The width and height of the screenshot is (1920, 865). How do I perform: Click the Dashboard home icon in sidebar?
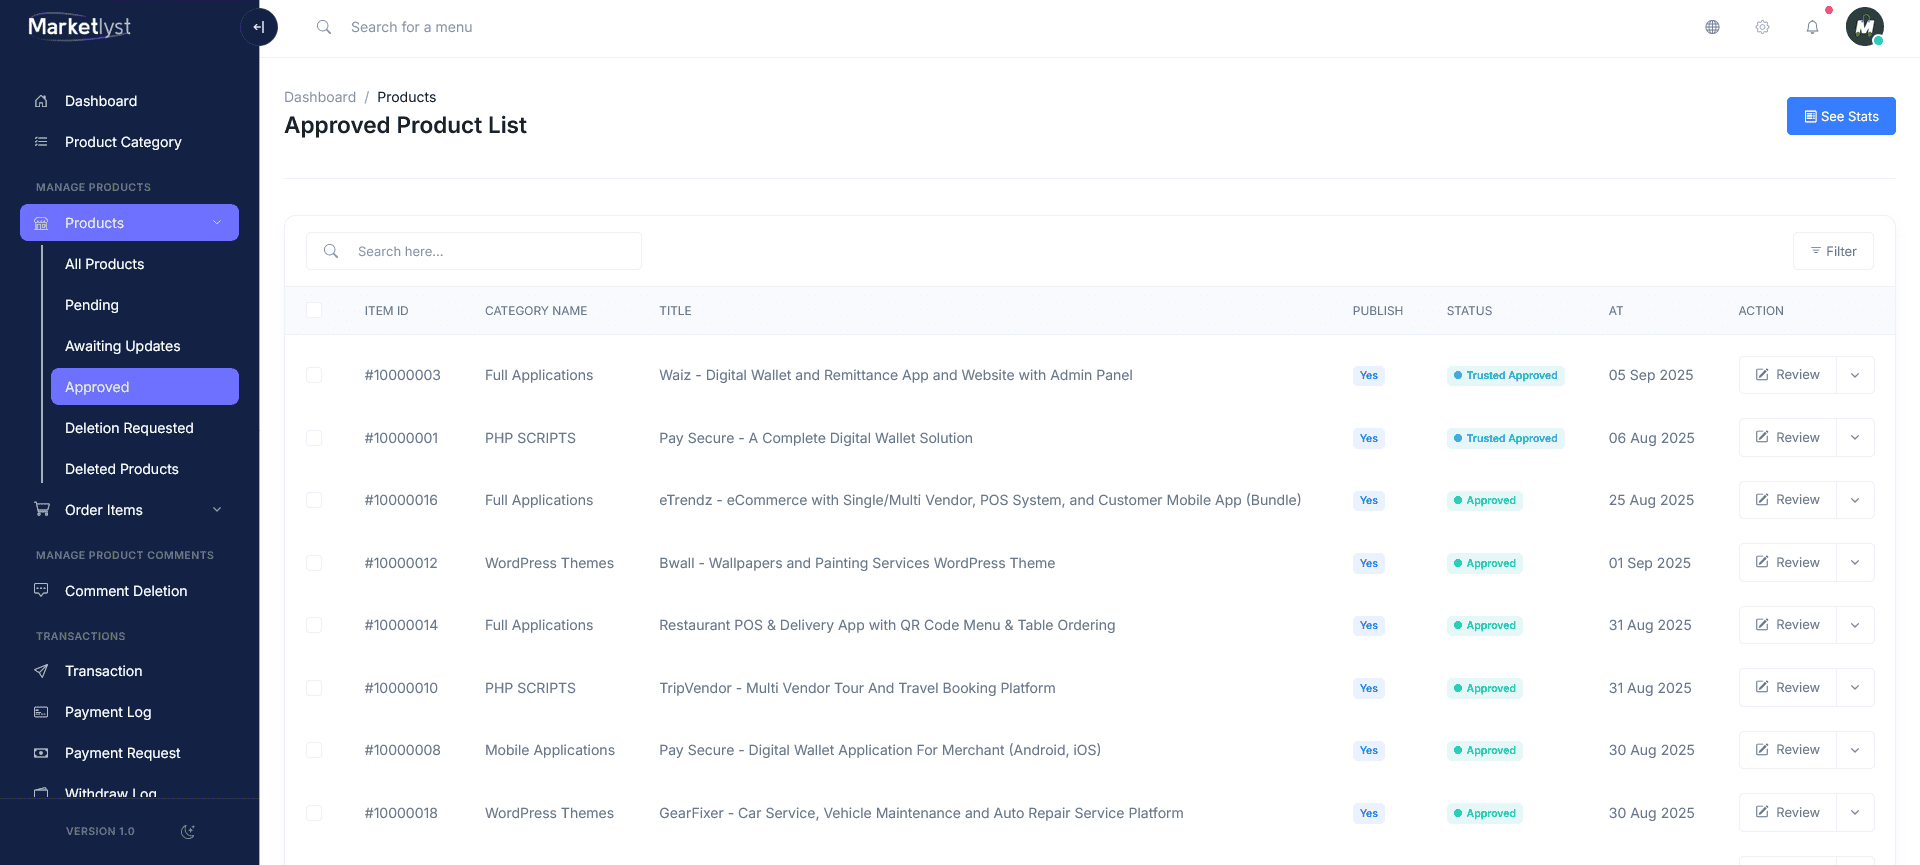coord(41,101)
